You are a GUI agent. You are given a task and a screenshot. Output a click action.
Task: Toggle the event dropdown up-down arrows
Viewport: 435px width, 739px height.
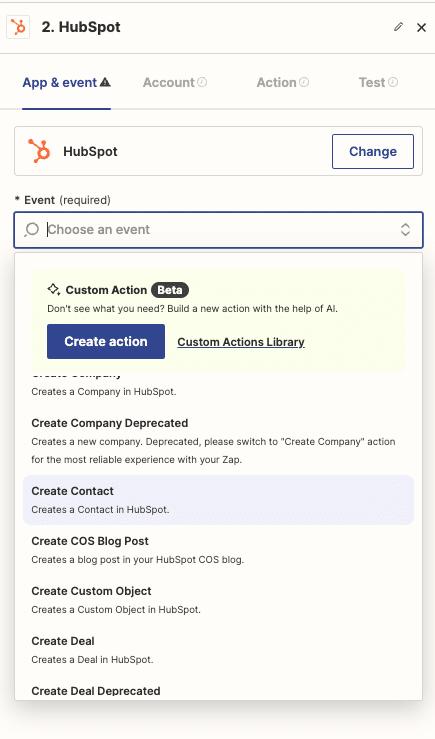pyautogui.click(x=405, y=230)
